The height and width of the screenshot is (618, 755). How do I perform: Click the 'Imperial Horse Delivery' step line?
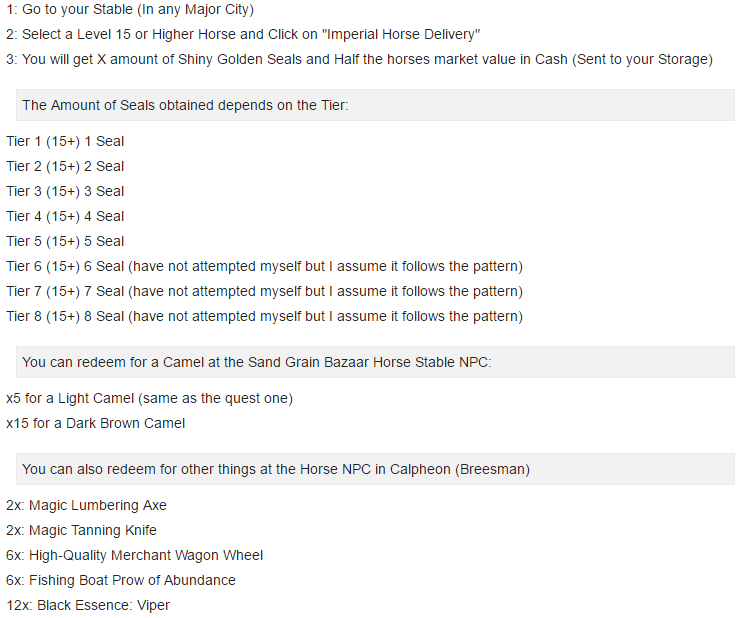(243, 35)
